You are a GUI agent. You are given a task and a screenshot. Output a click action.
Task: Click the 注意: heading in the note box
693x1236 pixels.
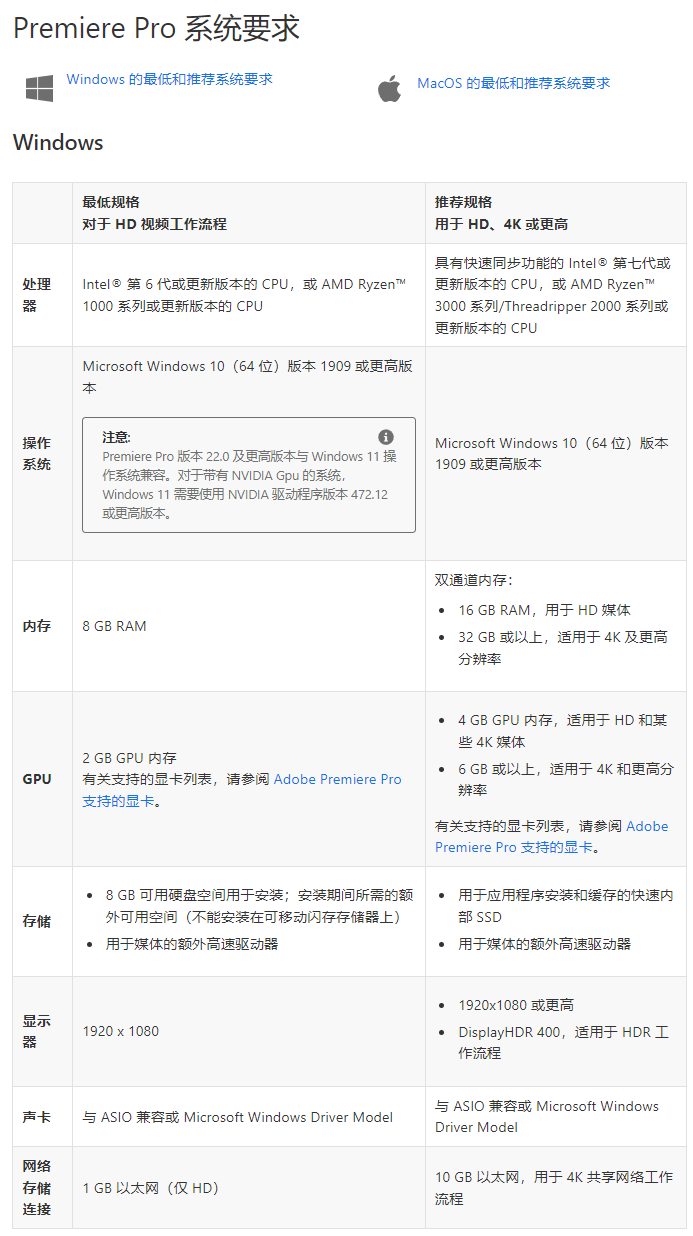coord(117,437)
